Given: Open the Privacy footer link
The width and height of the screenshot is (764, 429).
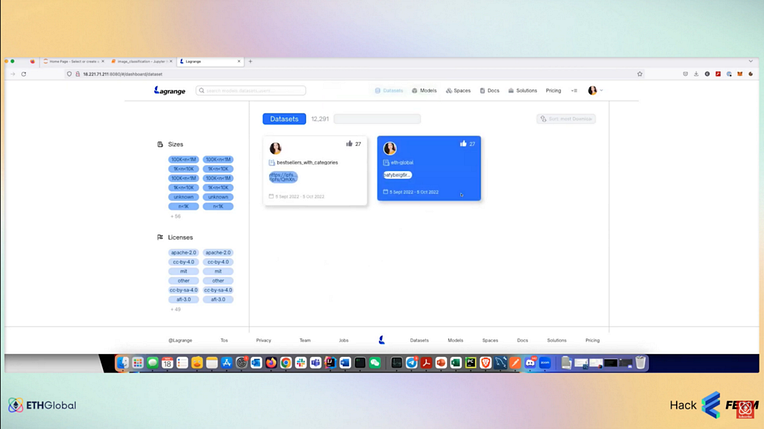Looking at the screenshot, I should (264, 340).
